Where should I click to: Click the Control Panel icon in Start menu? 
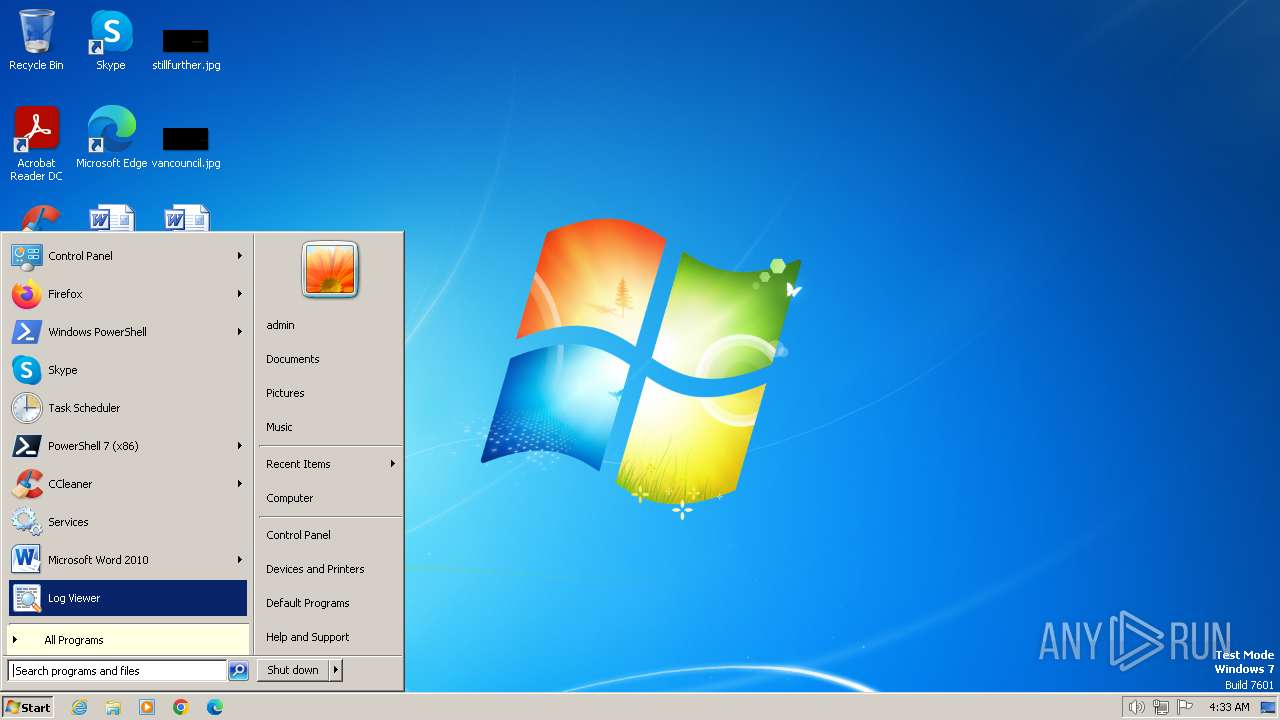(x=26, y=256)
